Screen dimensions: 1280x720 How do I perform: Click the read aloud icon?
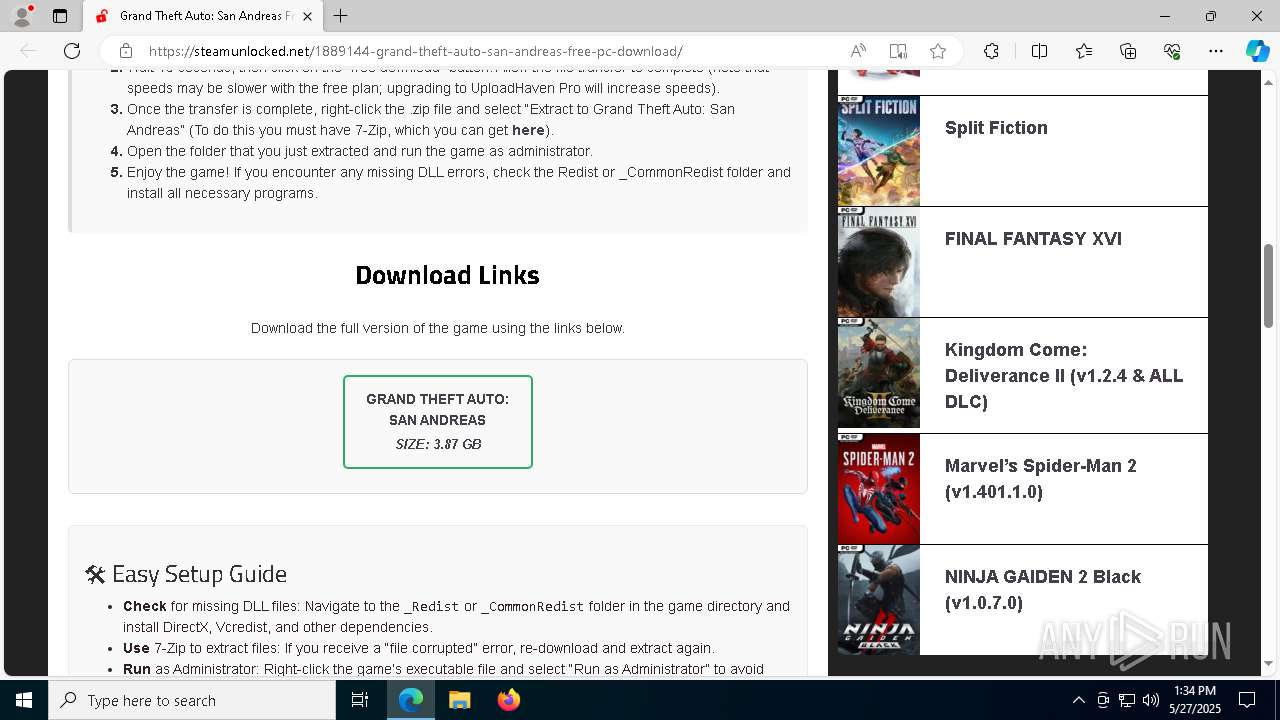(x=858, y=51)
